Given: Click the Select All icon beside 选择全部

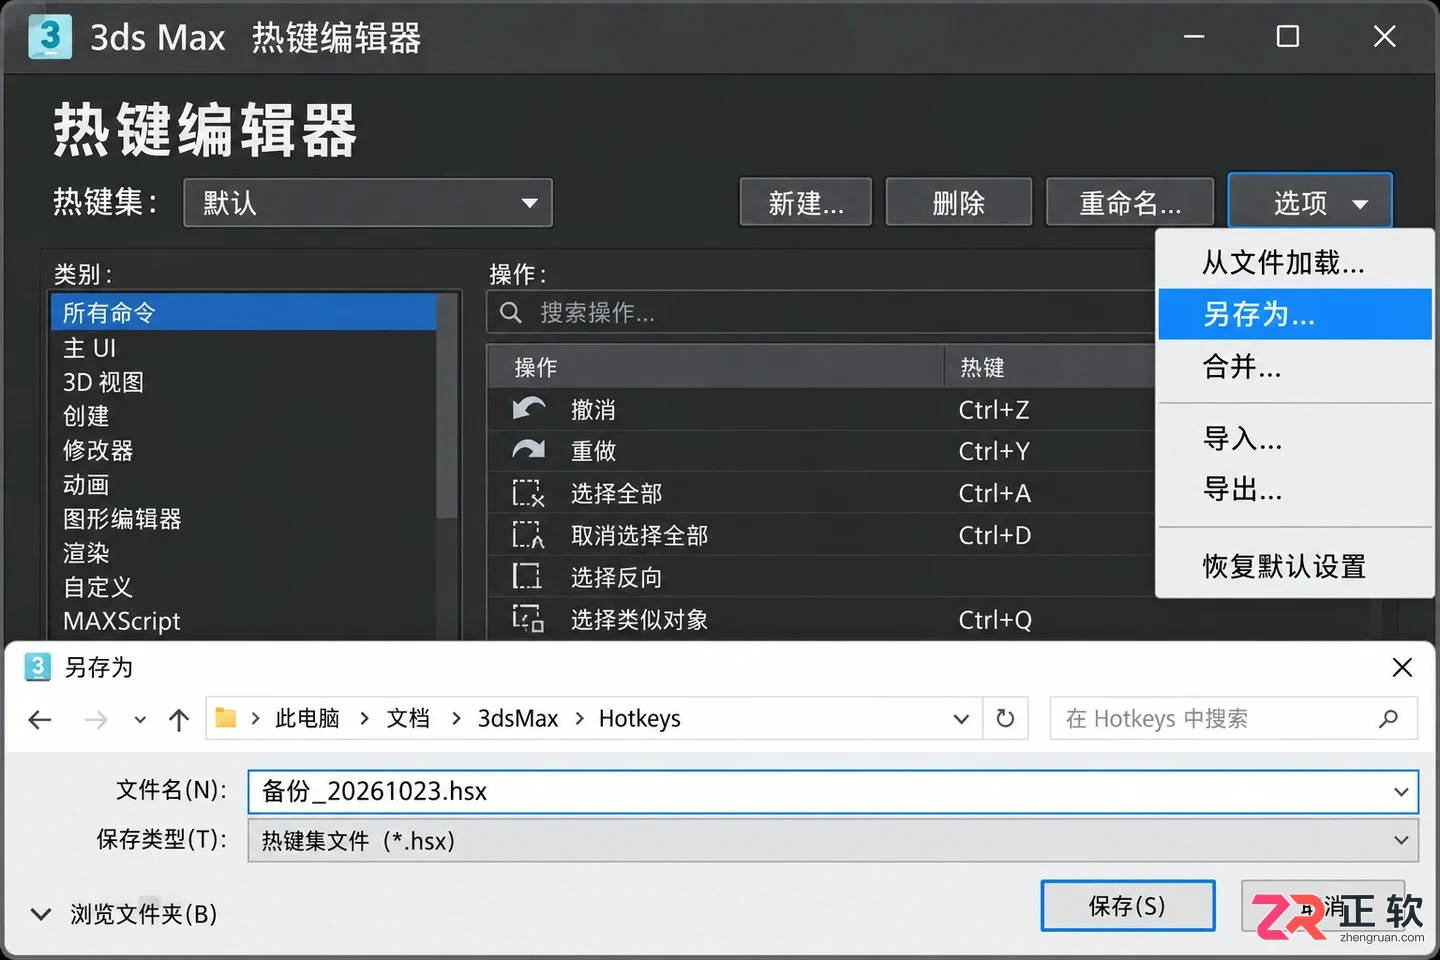Looking at the screenshot, I should (528, 493).
